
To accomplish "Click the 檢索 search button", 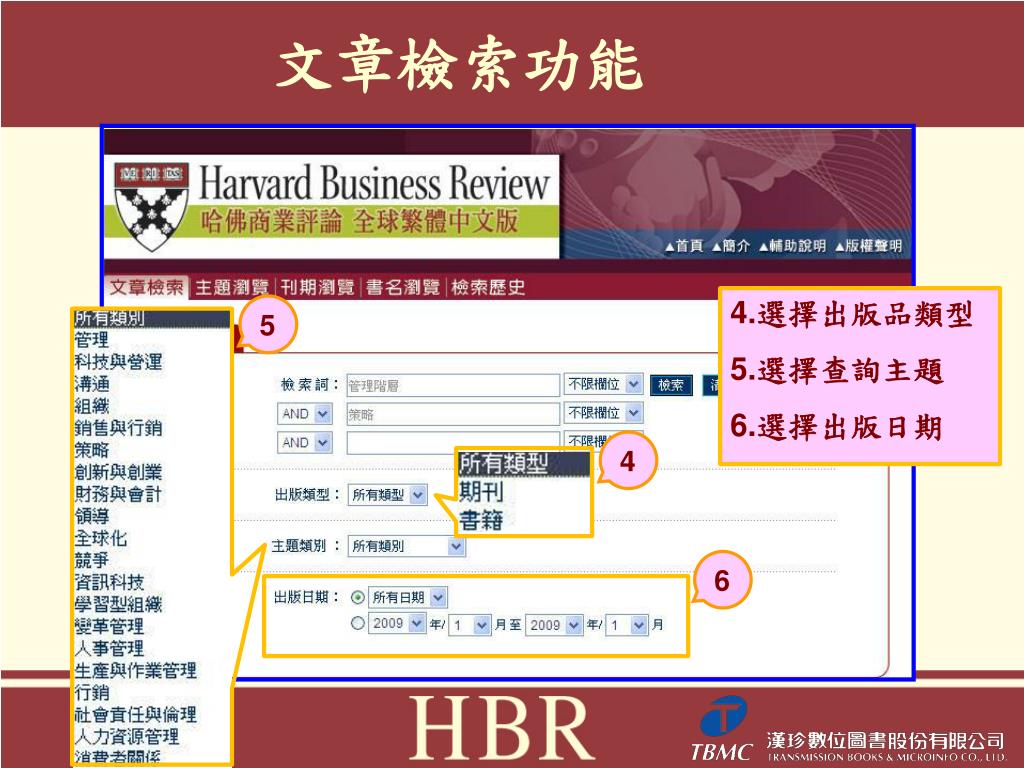I will (x=671, y=385).
